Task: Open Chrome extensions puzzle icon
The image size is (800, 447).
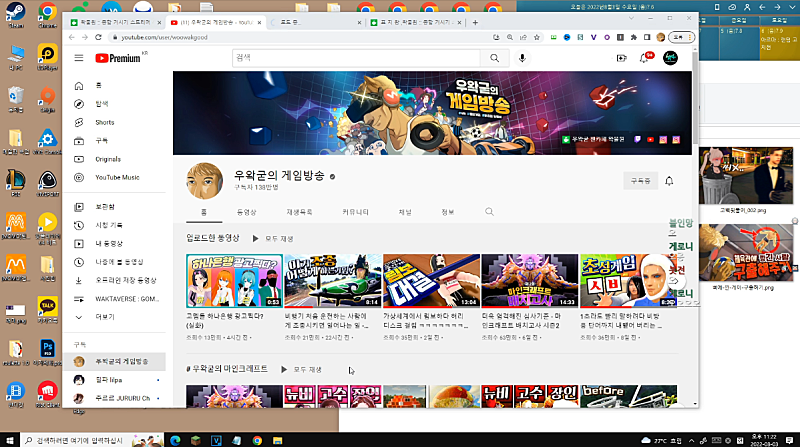Action: pos(634,37)
